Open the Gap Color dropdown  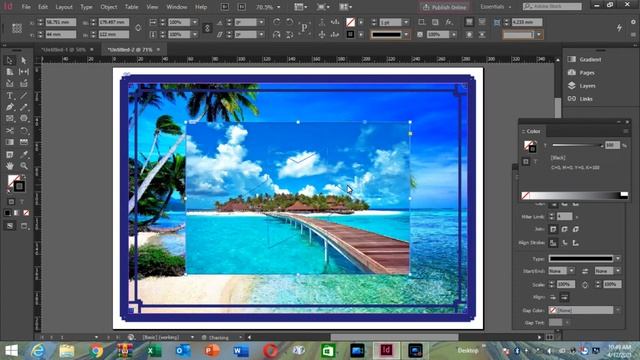coord(618,310)
